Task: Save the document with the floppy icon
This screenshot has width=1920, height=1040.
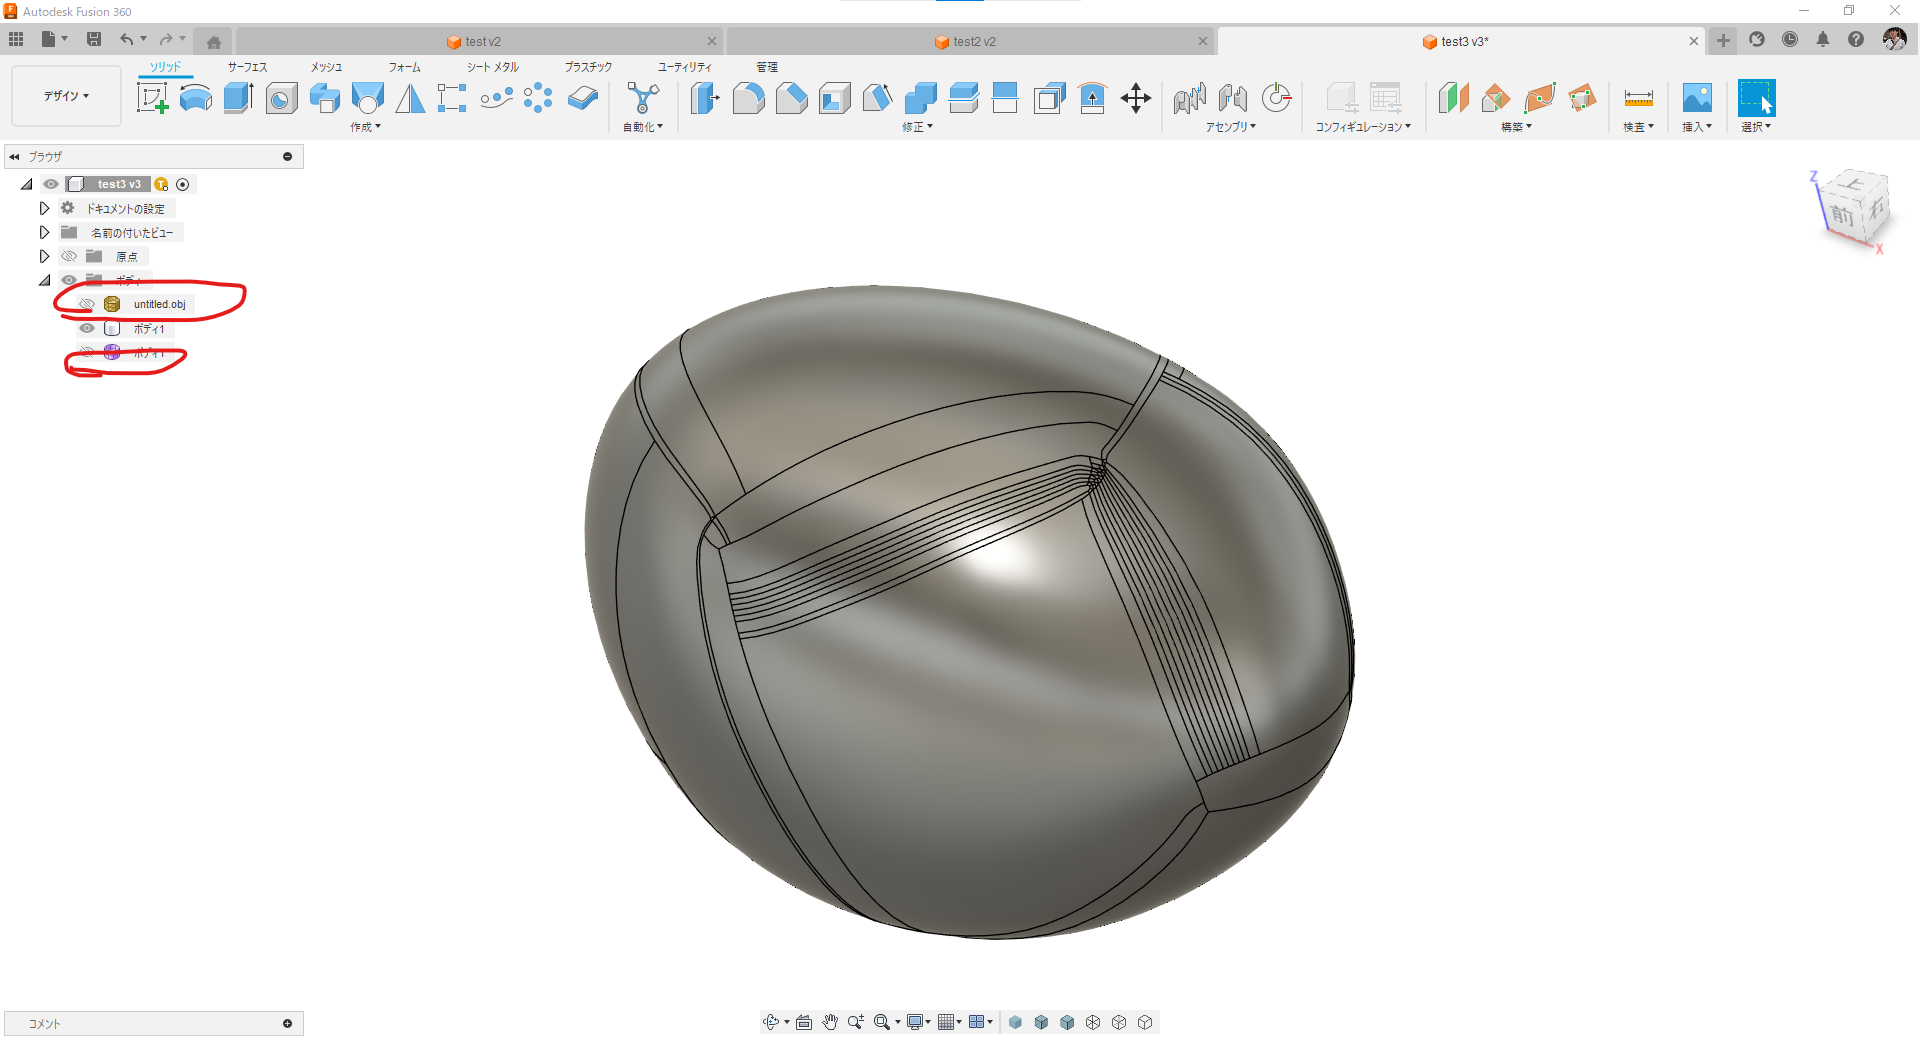Action: (94, 39)
